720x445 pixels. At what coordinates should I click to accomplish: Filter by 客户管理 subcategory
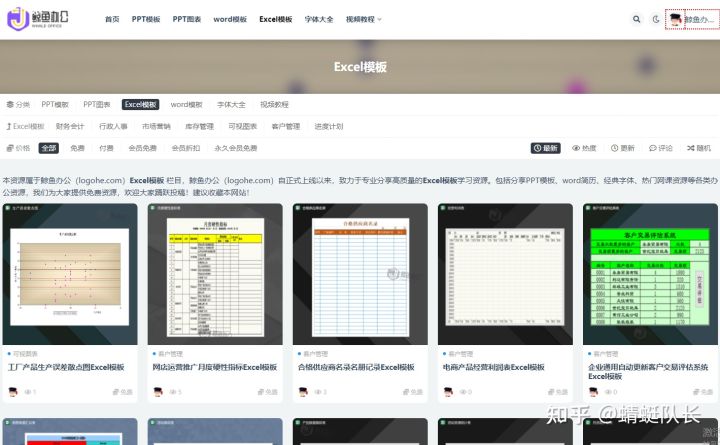[x=286, y=126]
